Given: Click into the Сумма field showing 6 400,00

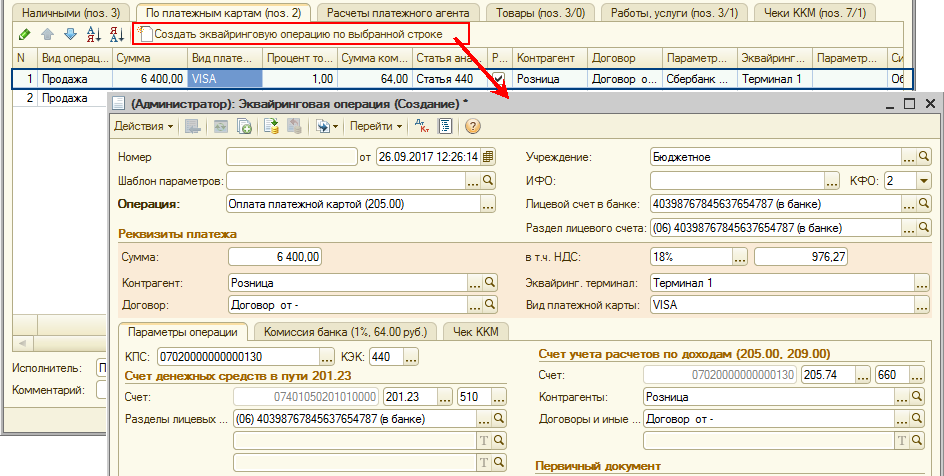Looking at the screenshot, I should (x=275, y=257).
